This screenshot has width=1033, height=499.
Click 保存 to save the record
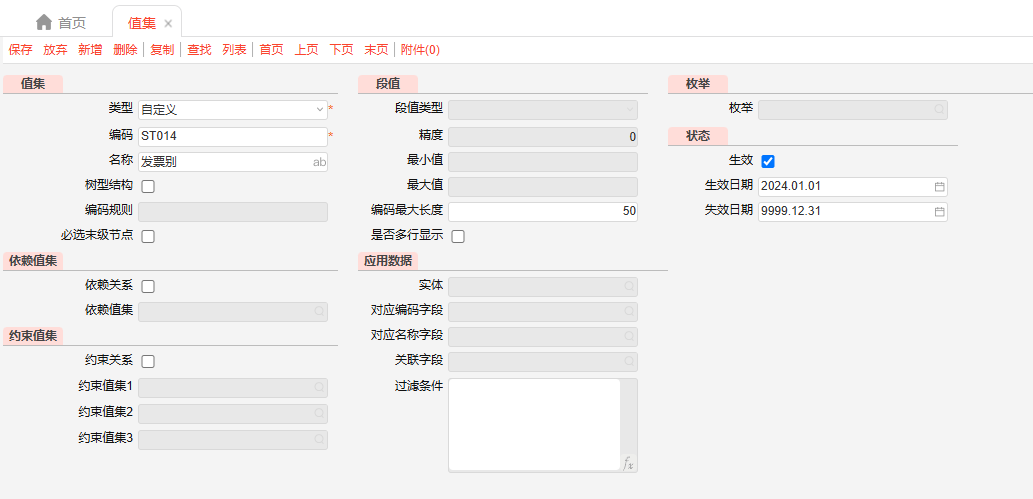click(20, 49)
